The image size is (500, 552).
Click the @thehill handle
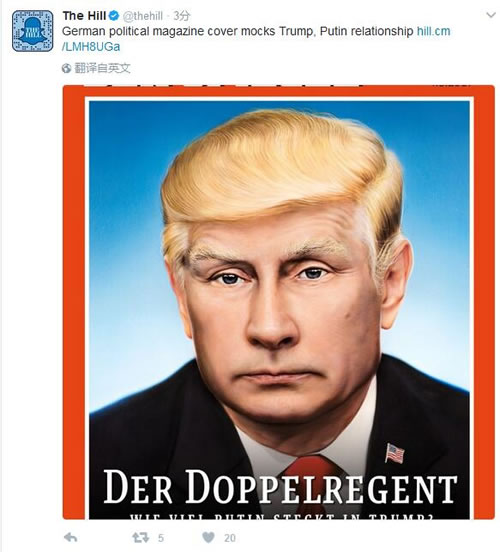(x=143, y=16)
